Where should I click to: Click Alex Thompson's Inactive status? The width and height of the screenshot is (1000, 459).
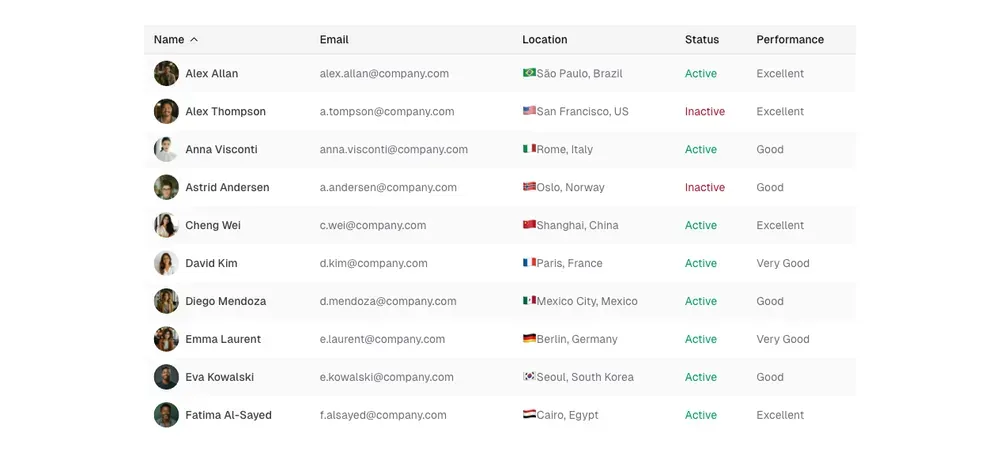pos(704,111)
